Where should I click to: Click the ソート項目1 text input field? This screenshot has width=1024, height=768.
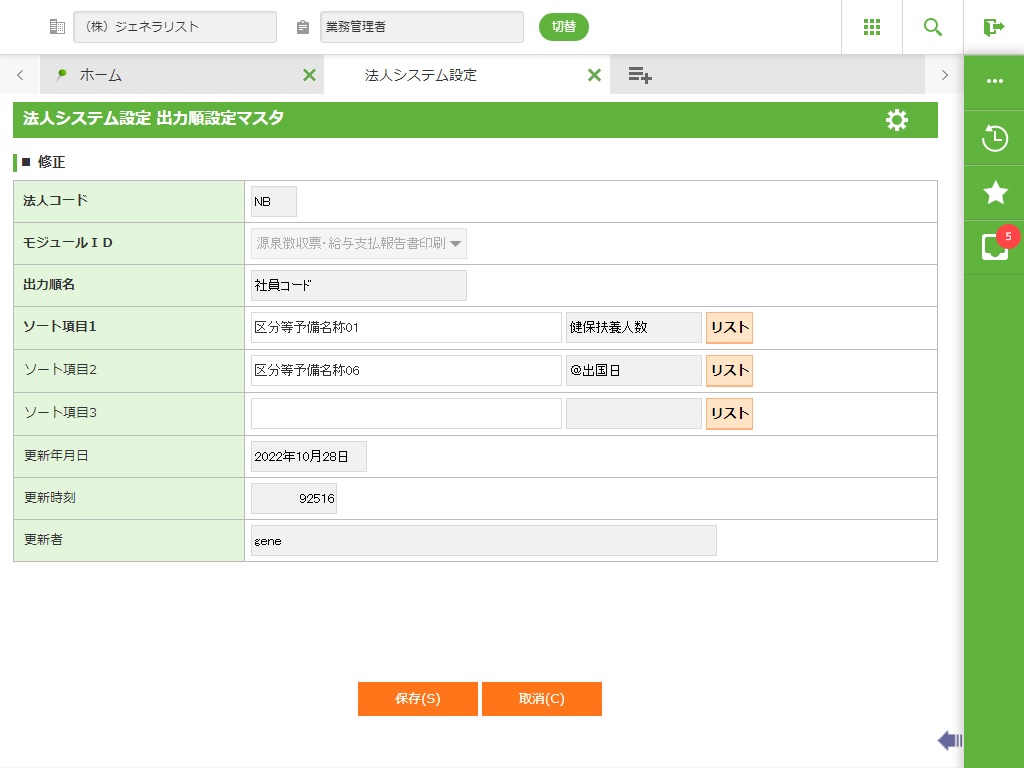tap(406, 328)
